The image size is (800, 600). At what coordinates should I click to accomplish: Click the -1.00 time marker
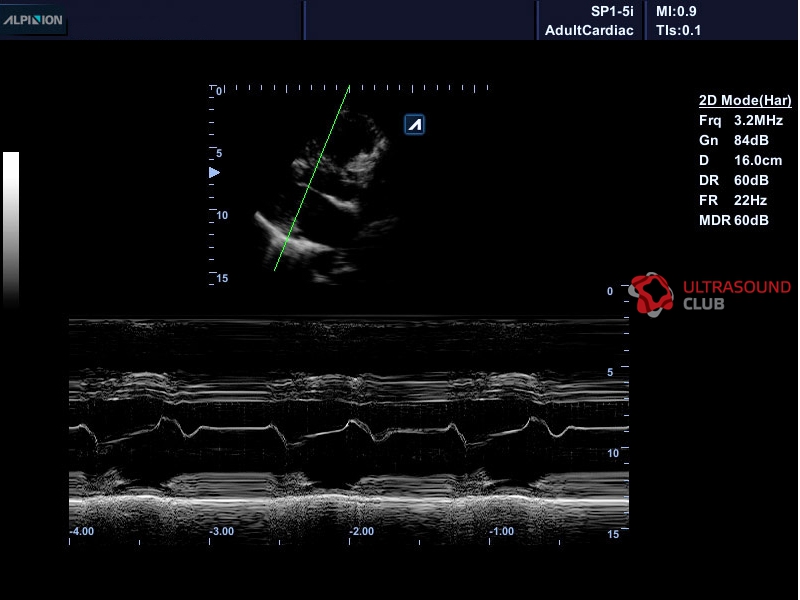coord(502,531)
